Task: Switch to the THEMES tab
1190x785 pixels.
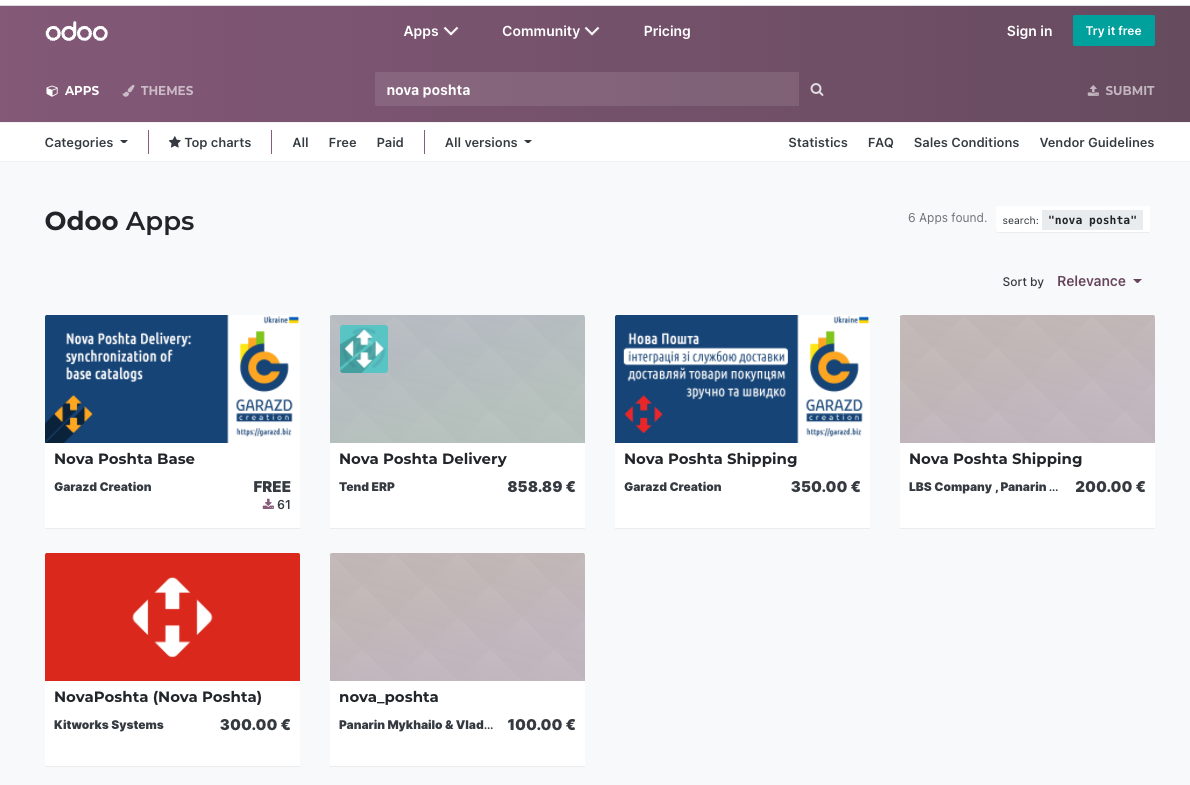Action: [158, 90]
